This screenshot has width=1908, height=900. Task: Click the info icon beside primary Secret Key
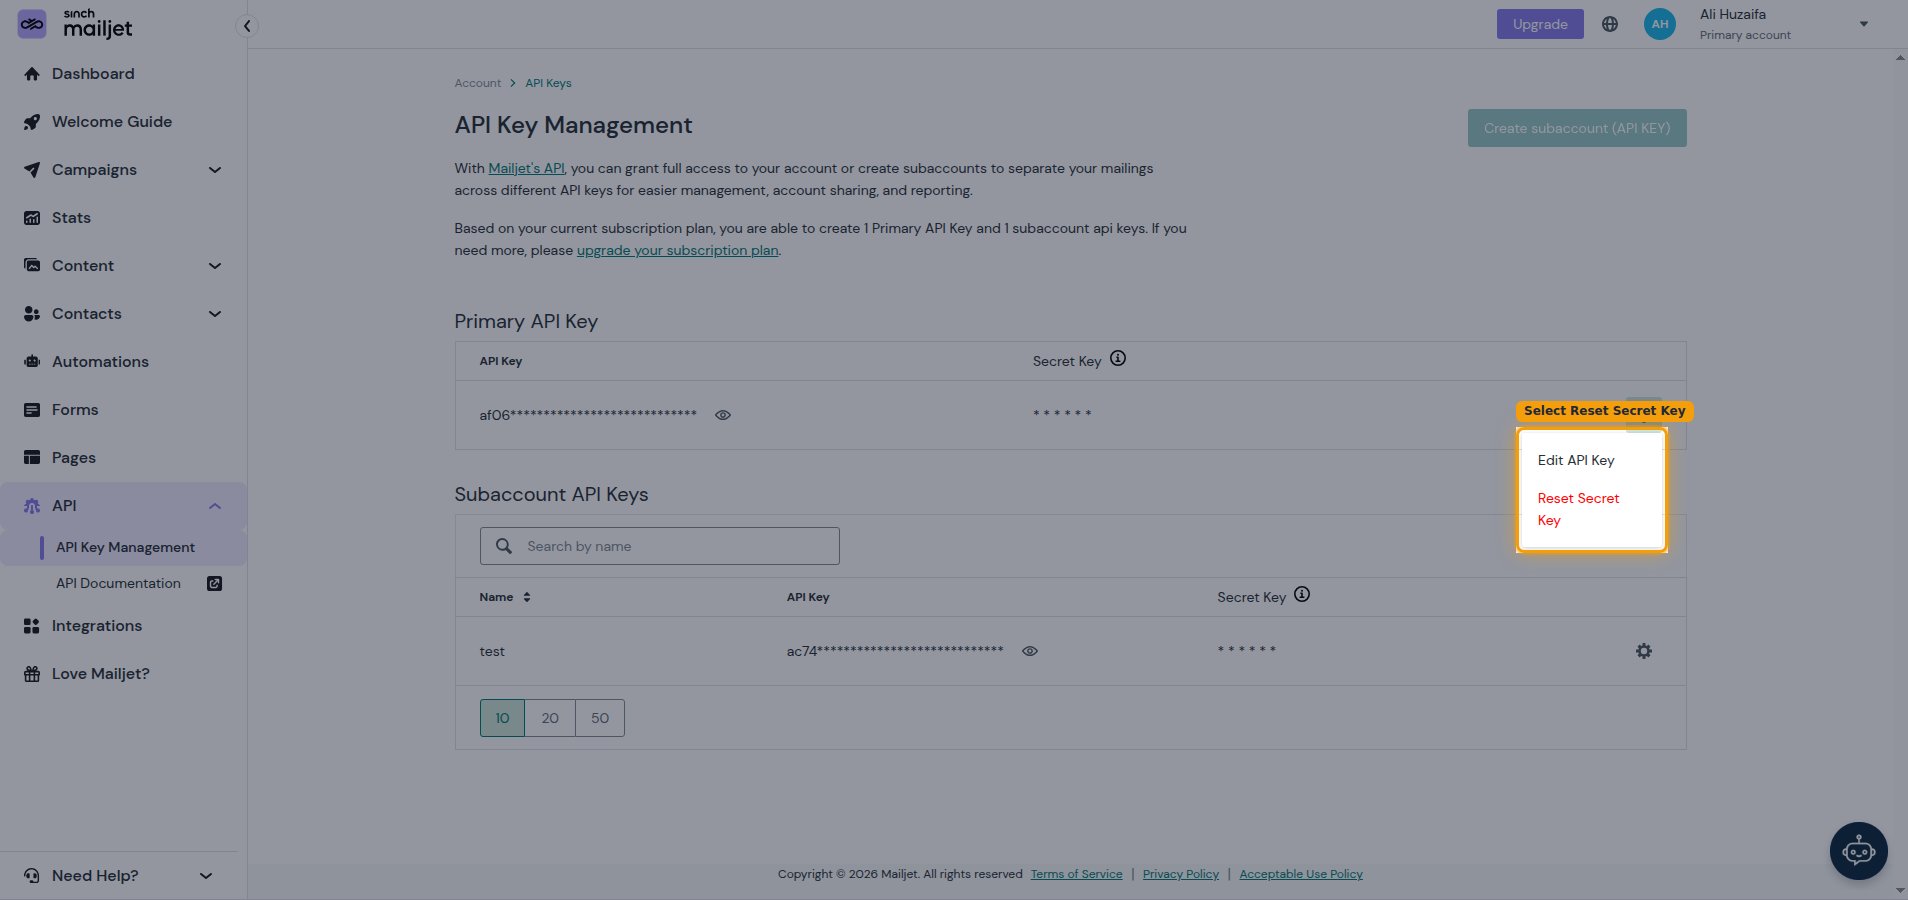click(1118, 358)
